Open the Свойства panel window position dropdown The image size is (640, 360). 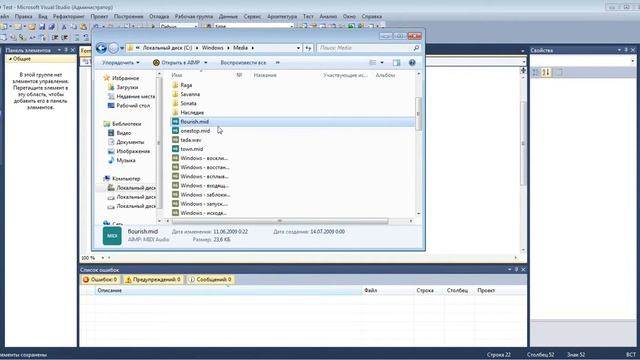pos(619,50)
